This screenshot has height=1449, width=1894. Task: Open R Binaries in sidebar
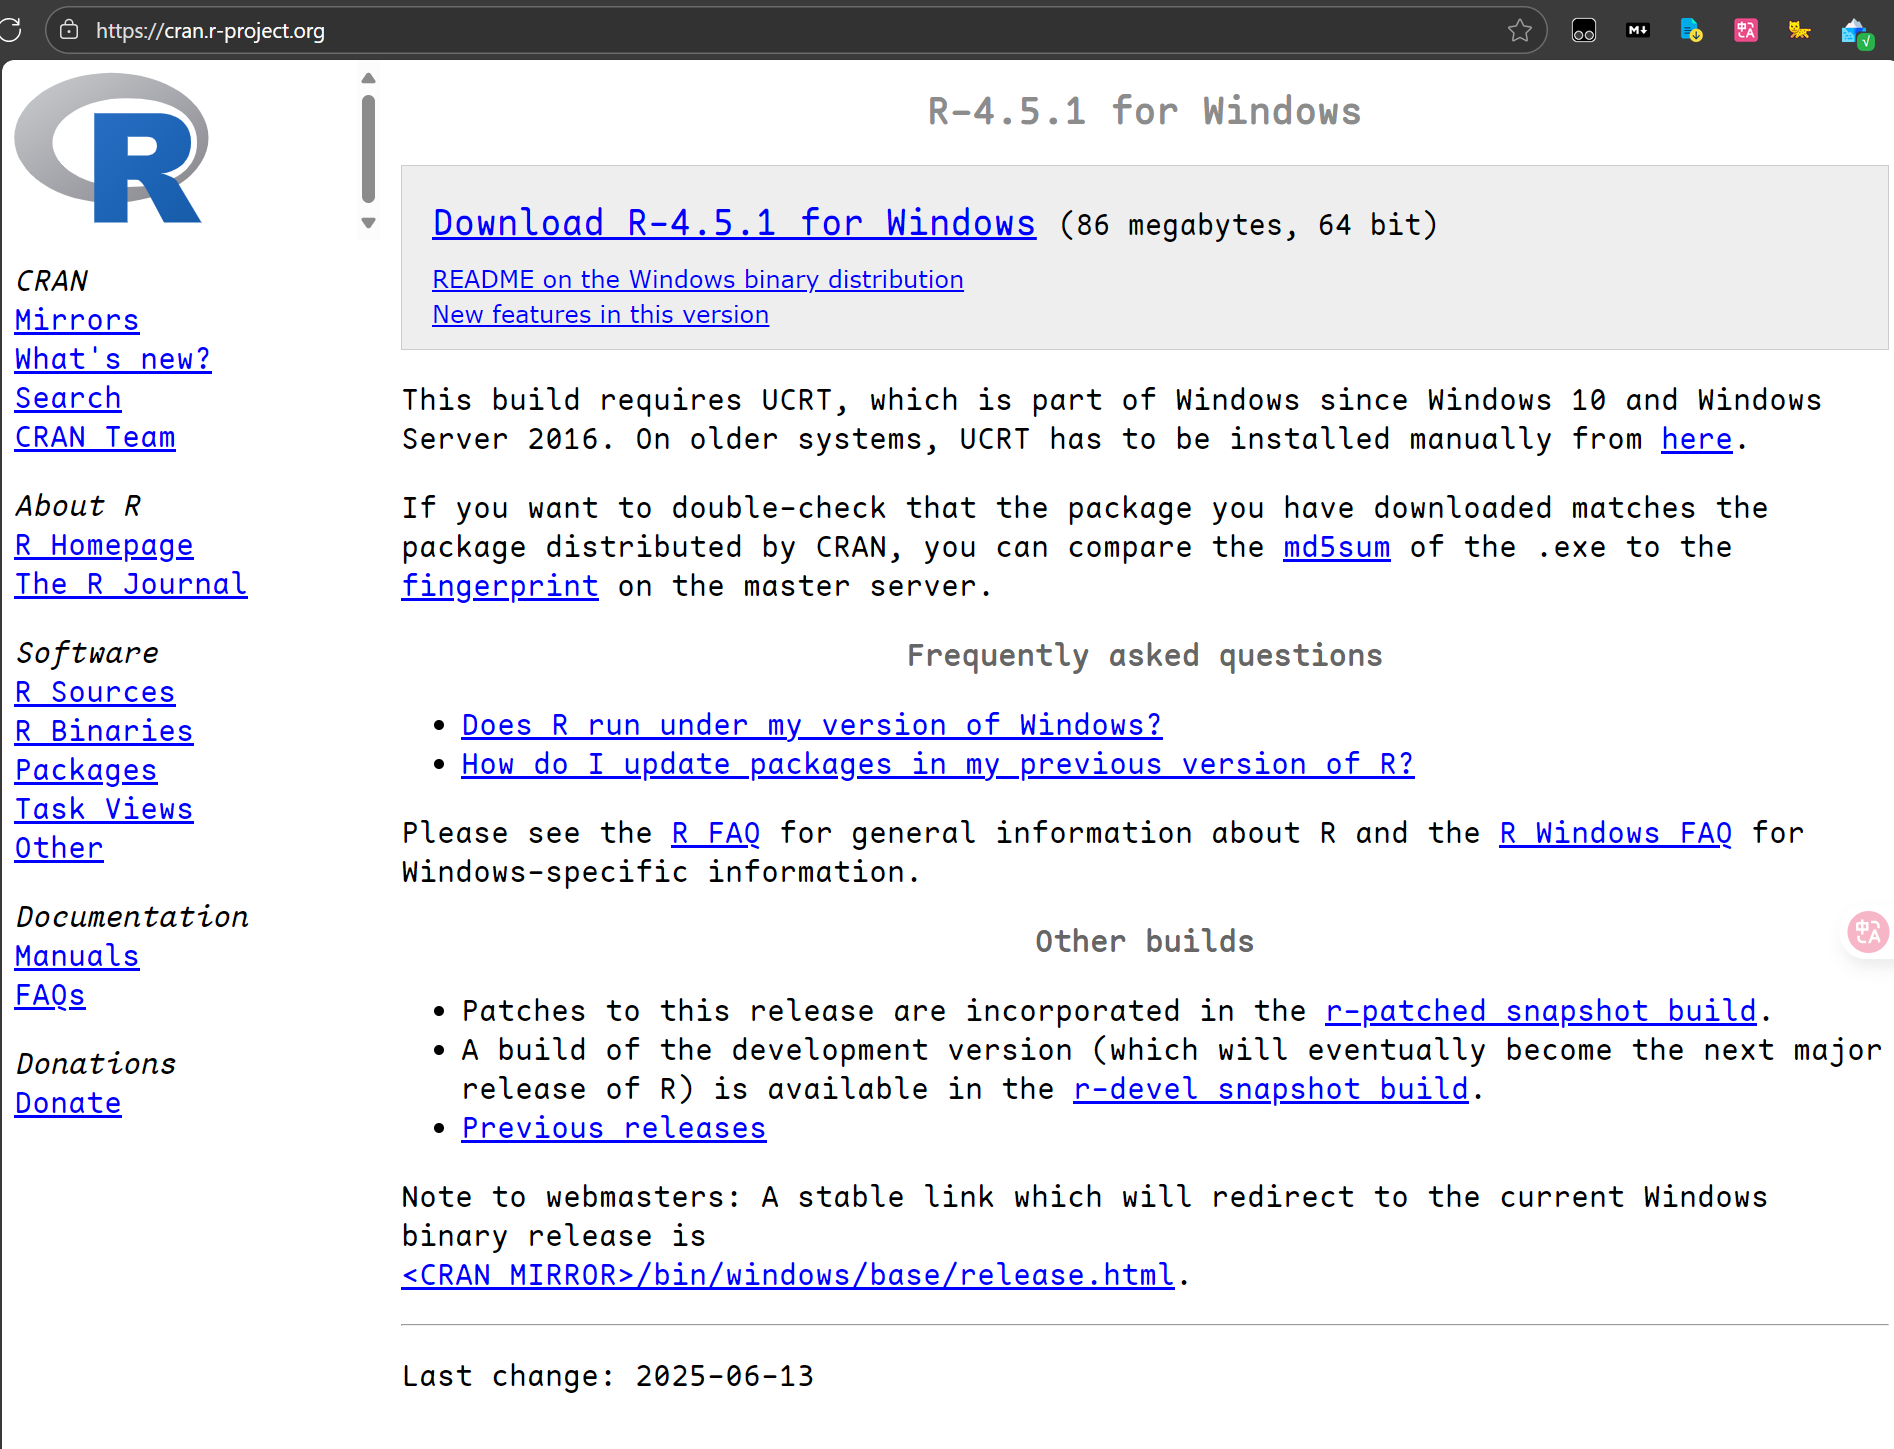pyautogui.click(x=104, y=731)
